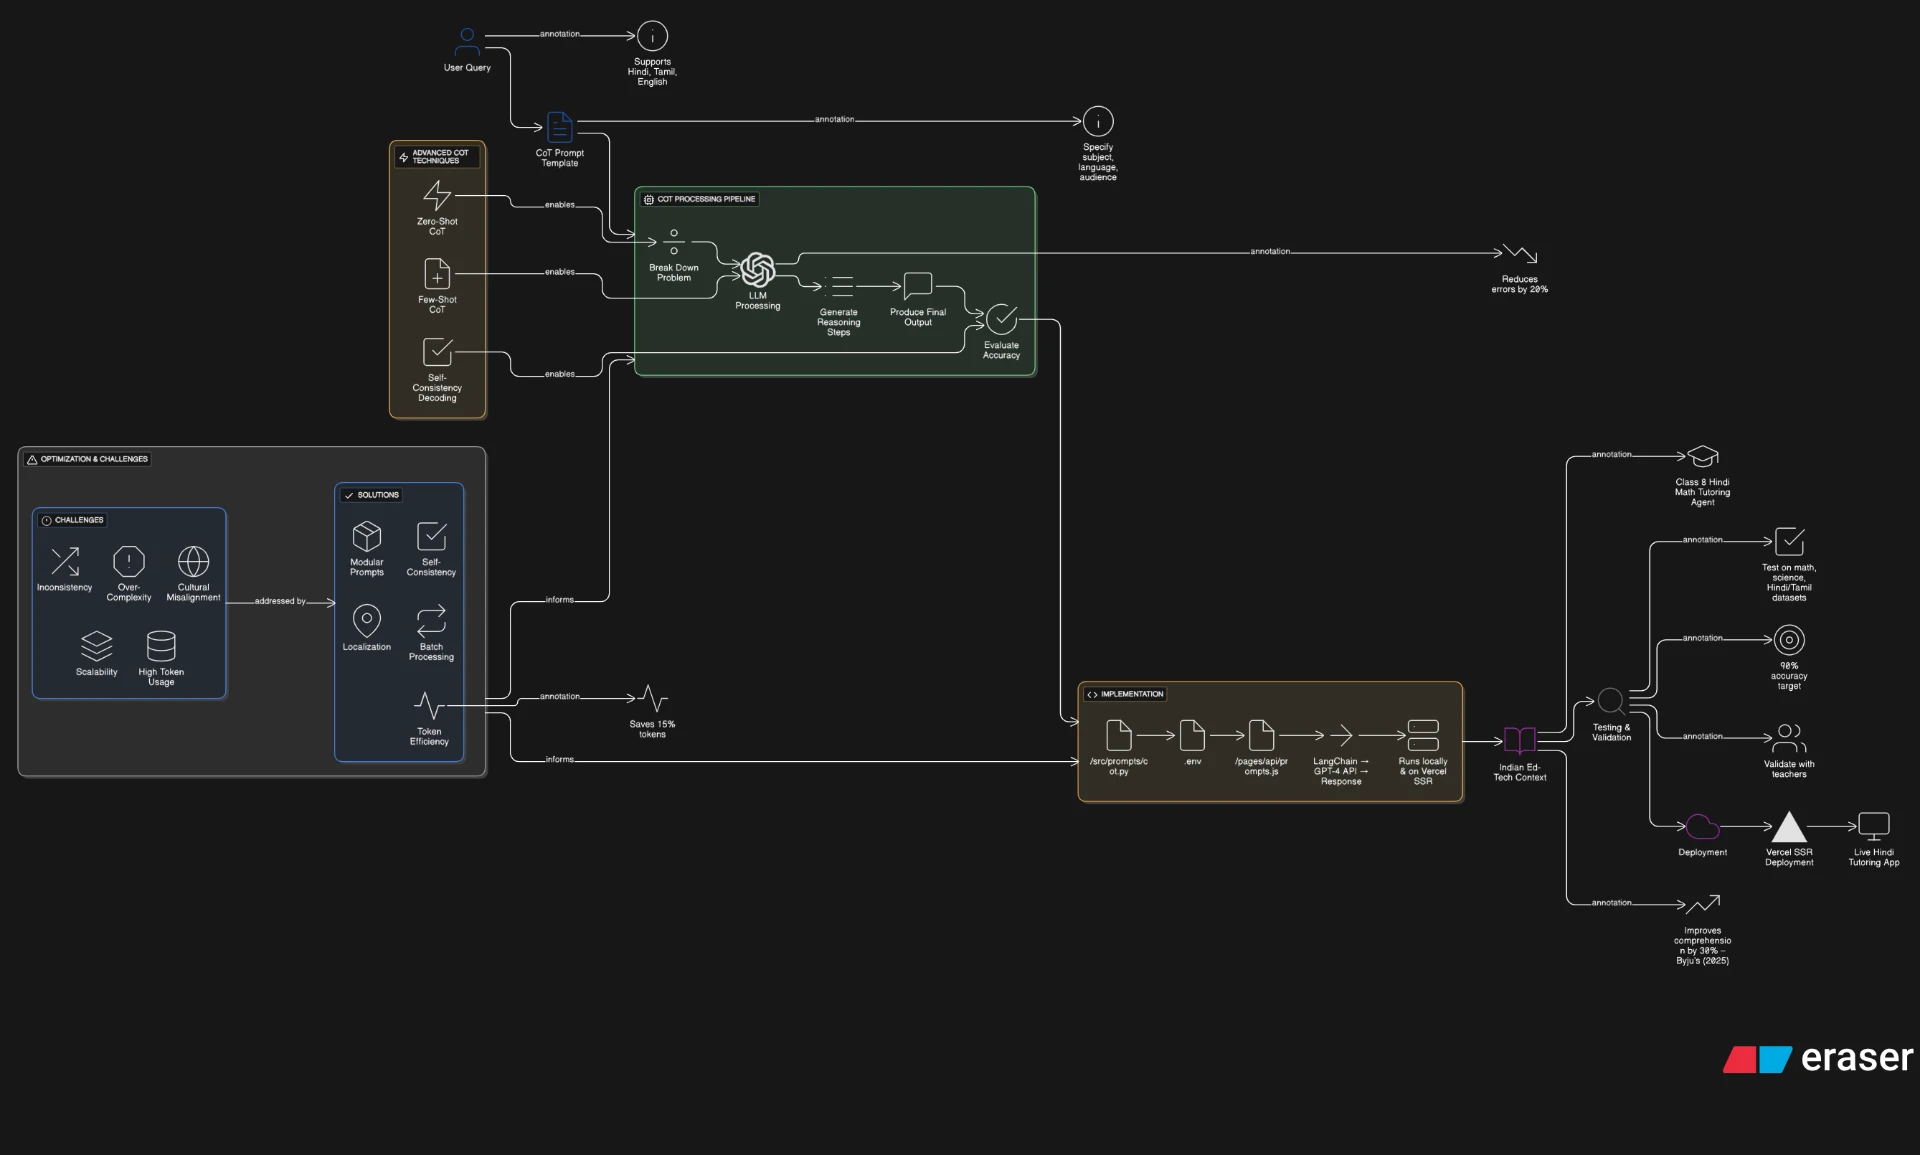1920x1155 pixels.
Task: Select the Over-Complexity warning octagon icon
Action: coord(129,561)
